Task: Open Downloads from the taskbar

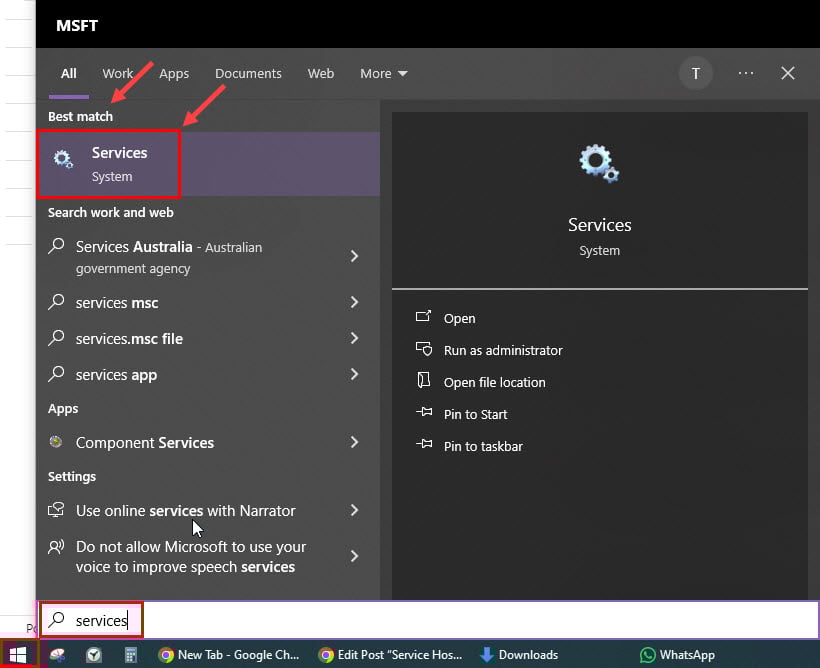Action: [519, 654]
